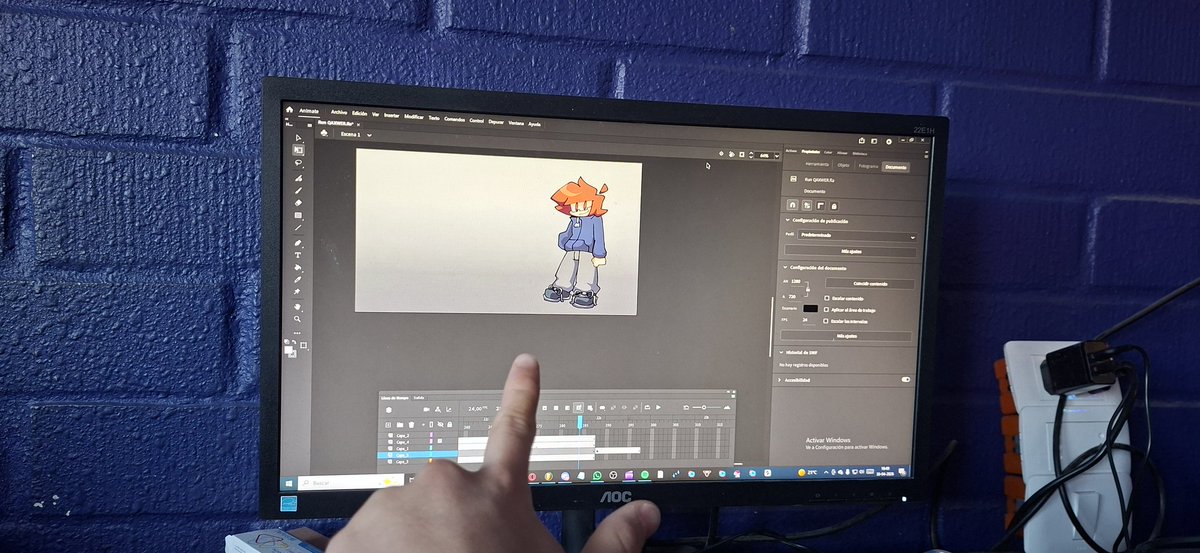Select the Asset Warp pin tool
This screenshot has height=553, width=1200.
298,291
